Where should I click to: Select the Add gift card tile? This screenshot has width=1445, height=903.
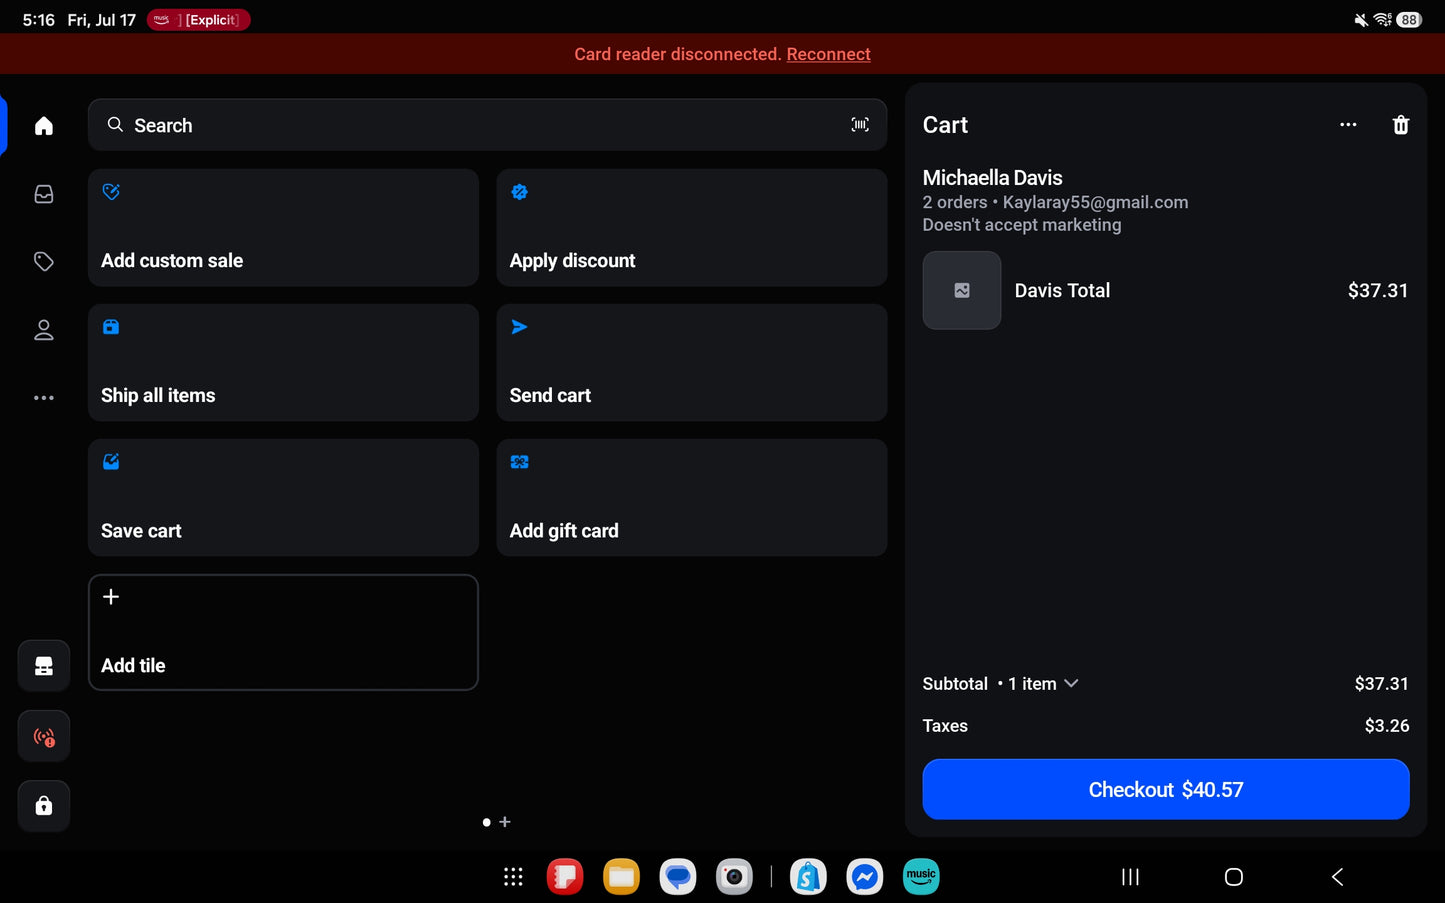pos(692,498)
